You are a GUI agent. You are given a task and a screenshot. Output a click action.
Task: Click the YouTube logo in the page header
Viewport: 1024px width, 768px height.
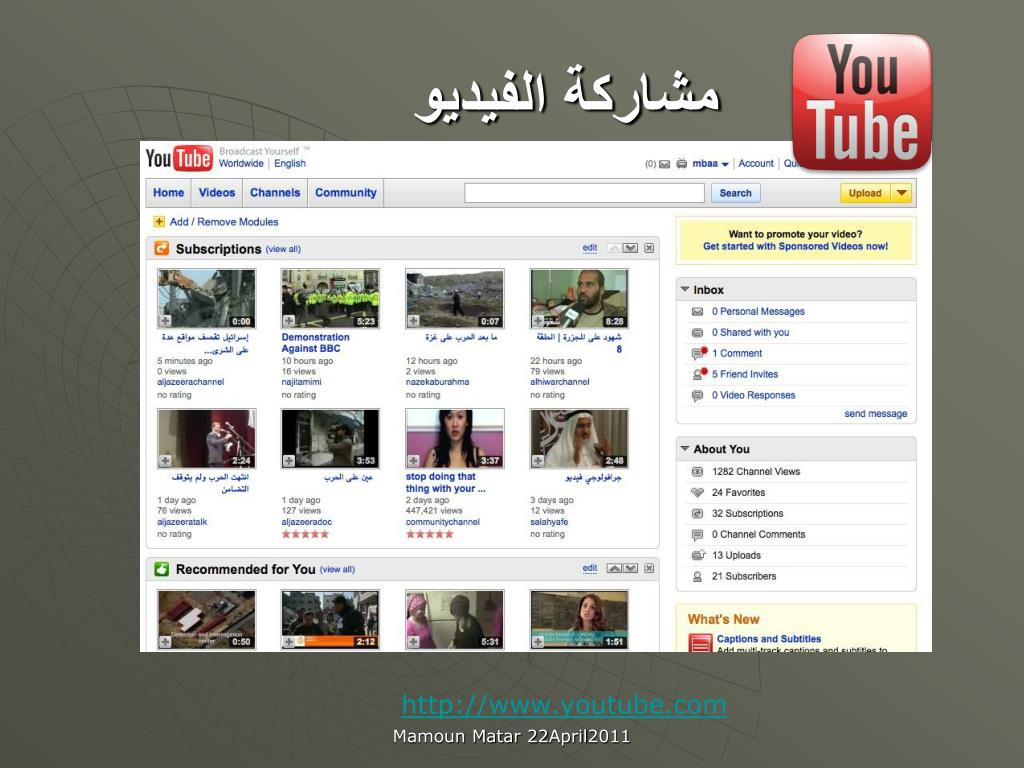(x=179, y=159)
